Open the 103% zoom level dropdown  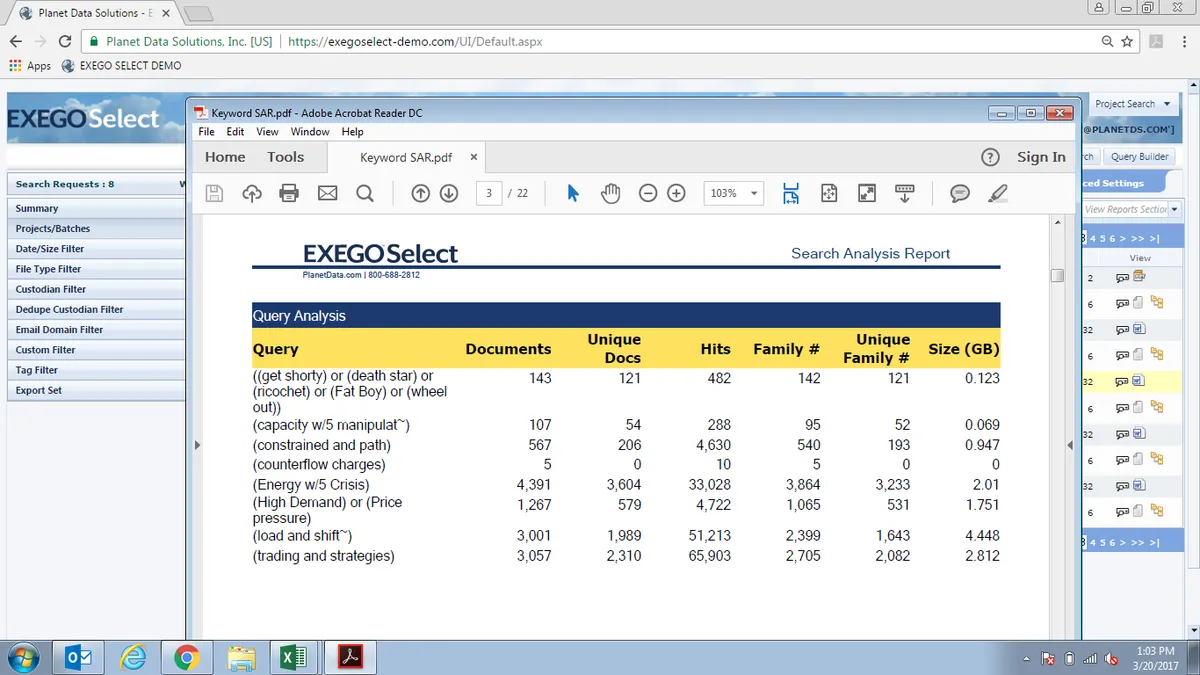tap(734, 193)
